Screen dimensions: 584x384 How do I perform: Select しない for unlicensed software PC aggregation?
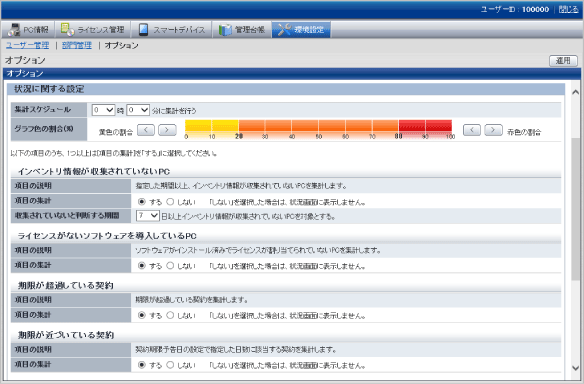click(x=170, y=266)
